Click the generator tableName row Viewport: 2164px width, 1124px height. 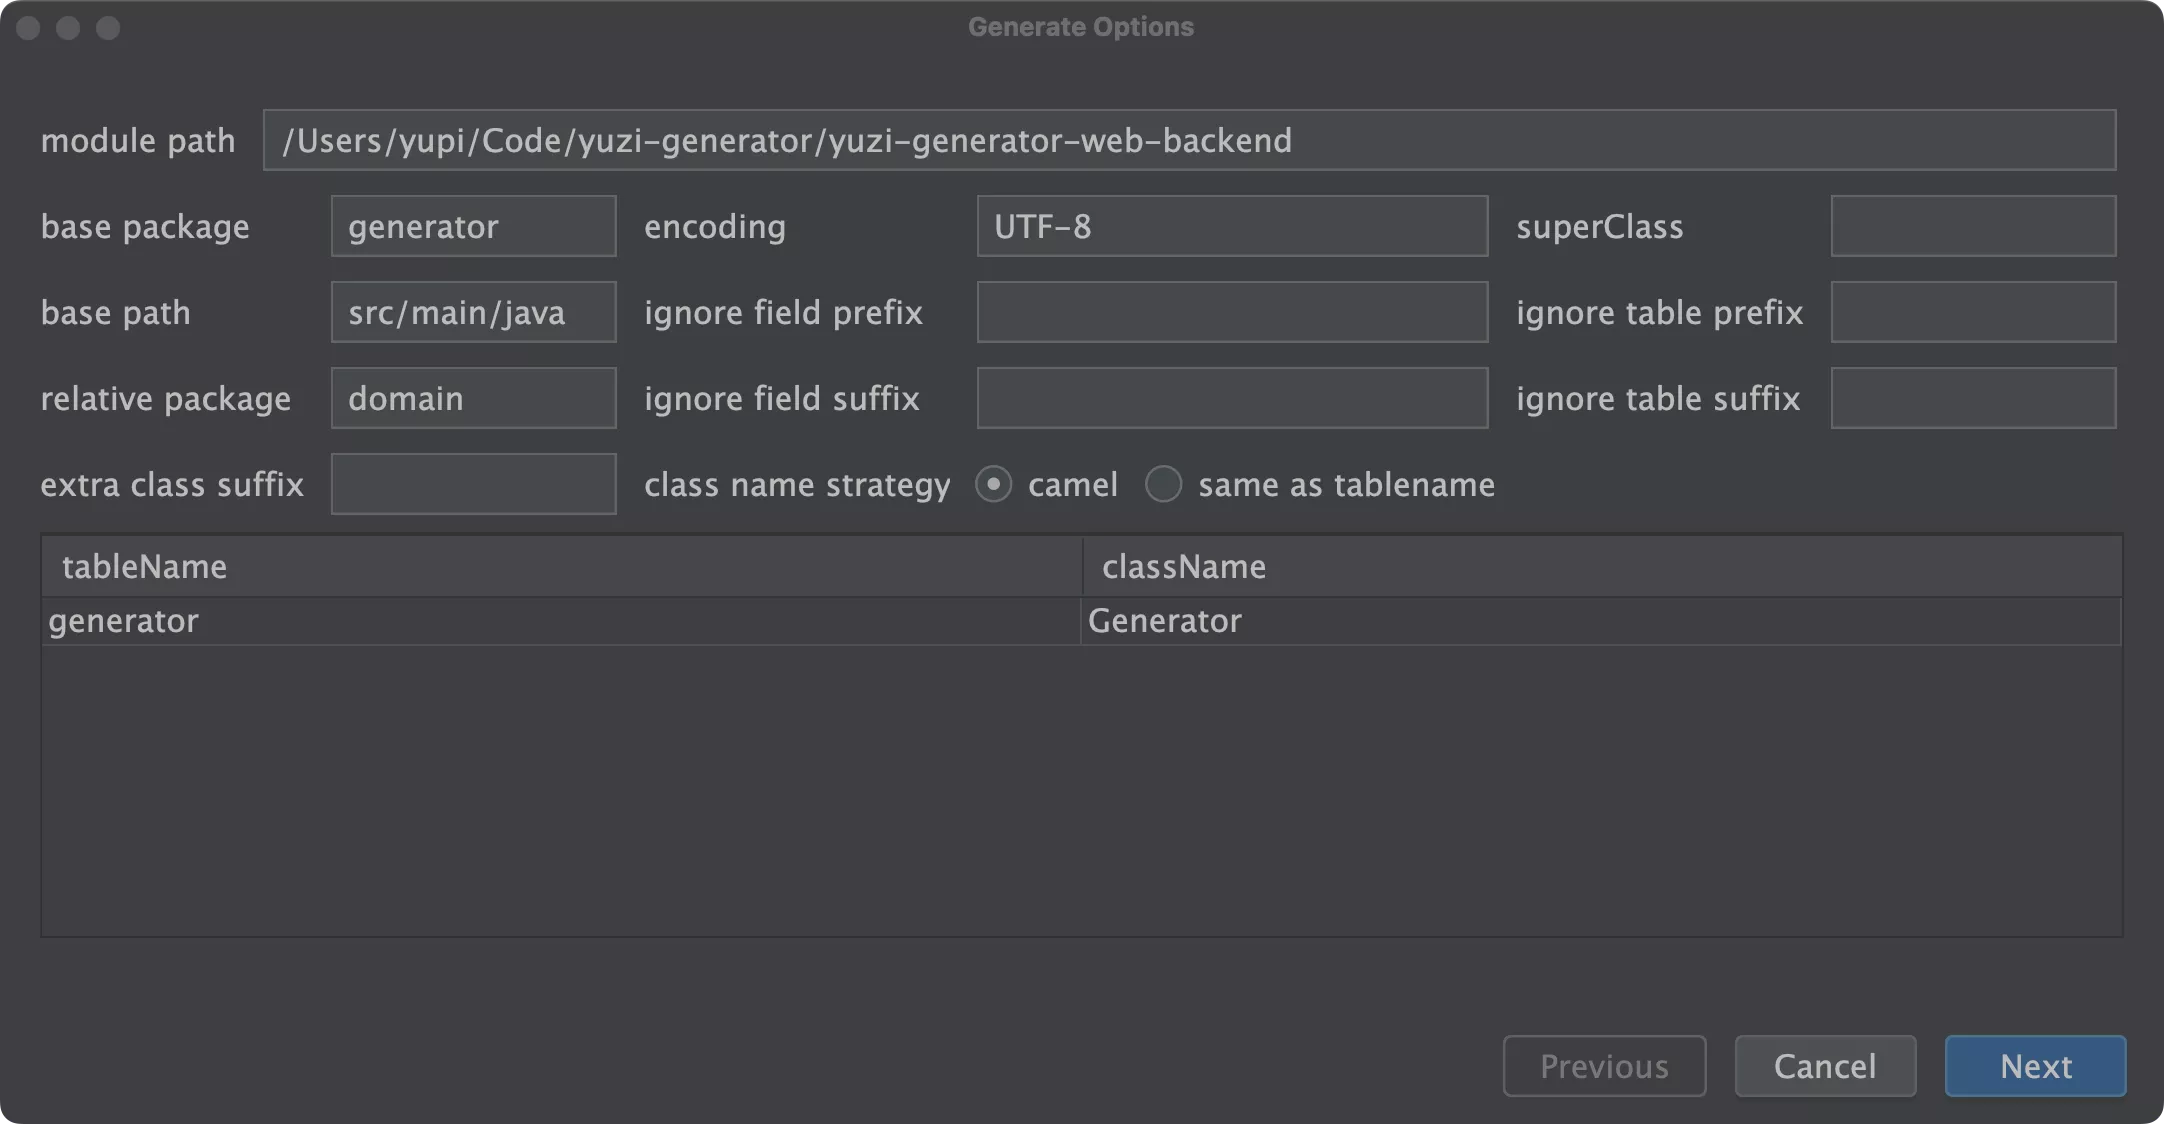(x=560, y=621)
